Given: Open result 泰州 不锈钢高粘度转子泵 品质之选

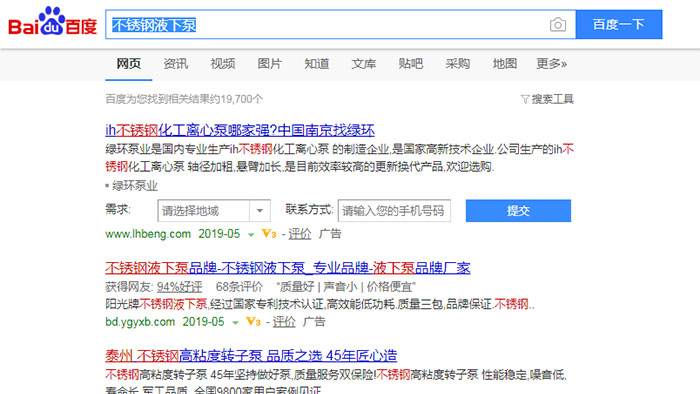Looking at the screenshot, I should [x=251, y=356].
